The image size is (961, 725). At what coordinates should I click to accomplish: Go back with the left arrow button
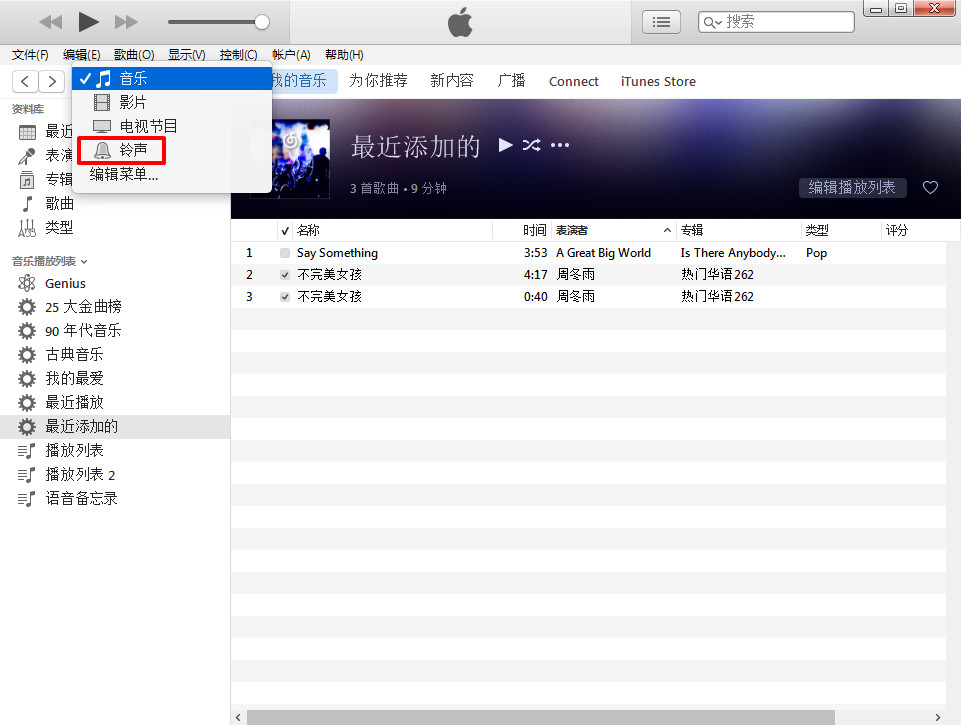(x=25, y=81)
